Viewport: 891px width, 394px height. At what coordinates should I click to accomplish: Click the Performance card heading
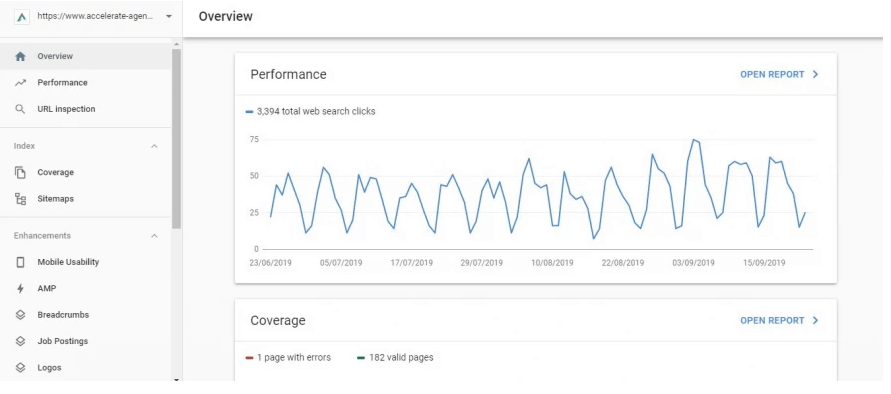[289, 74]
